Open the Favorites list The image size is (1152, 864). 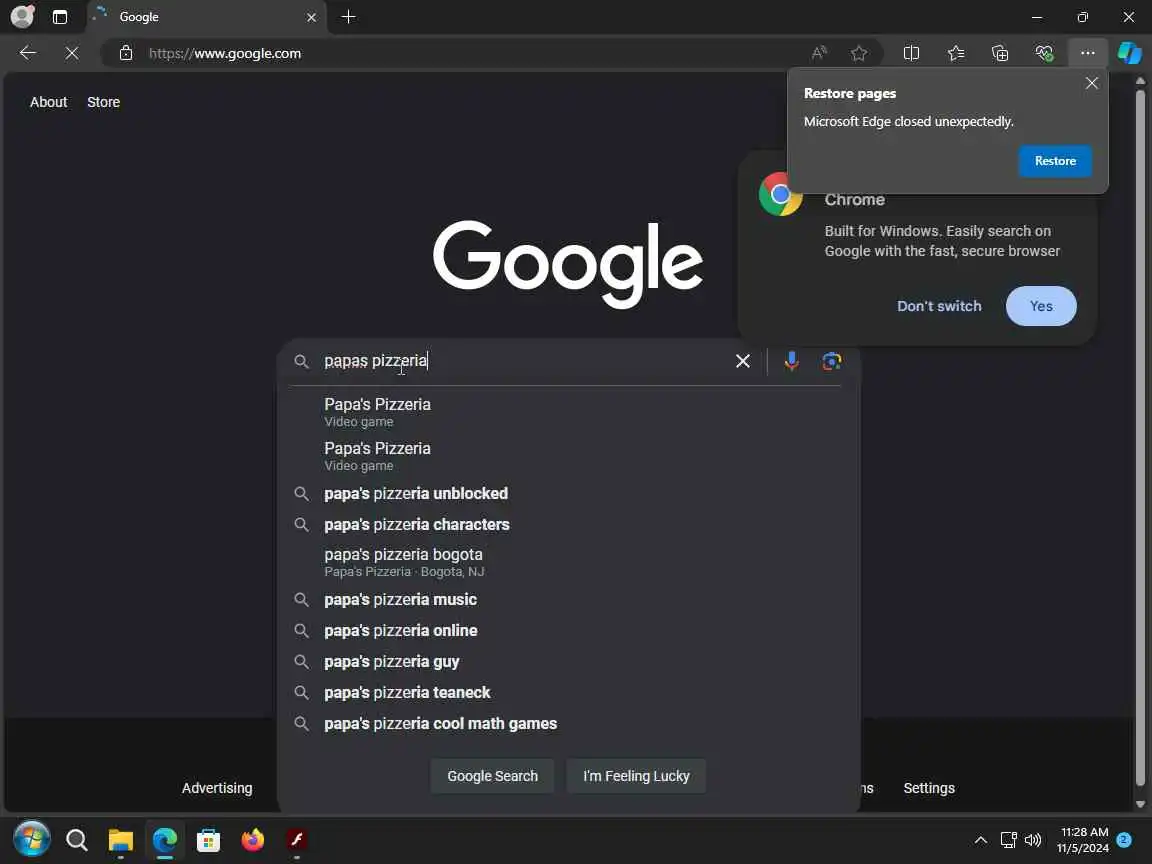956,53
